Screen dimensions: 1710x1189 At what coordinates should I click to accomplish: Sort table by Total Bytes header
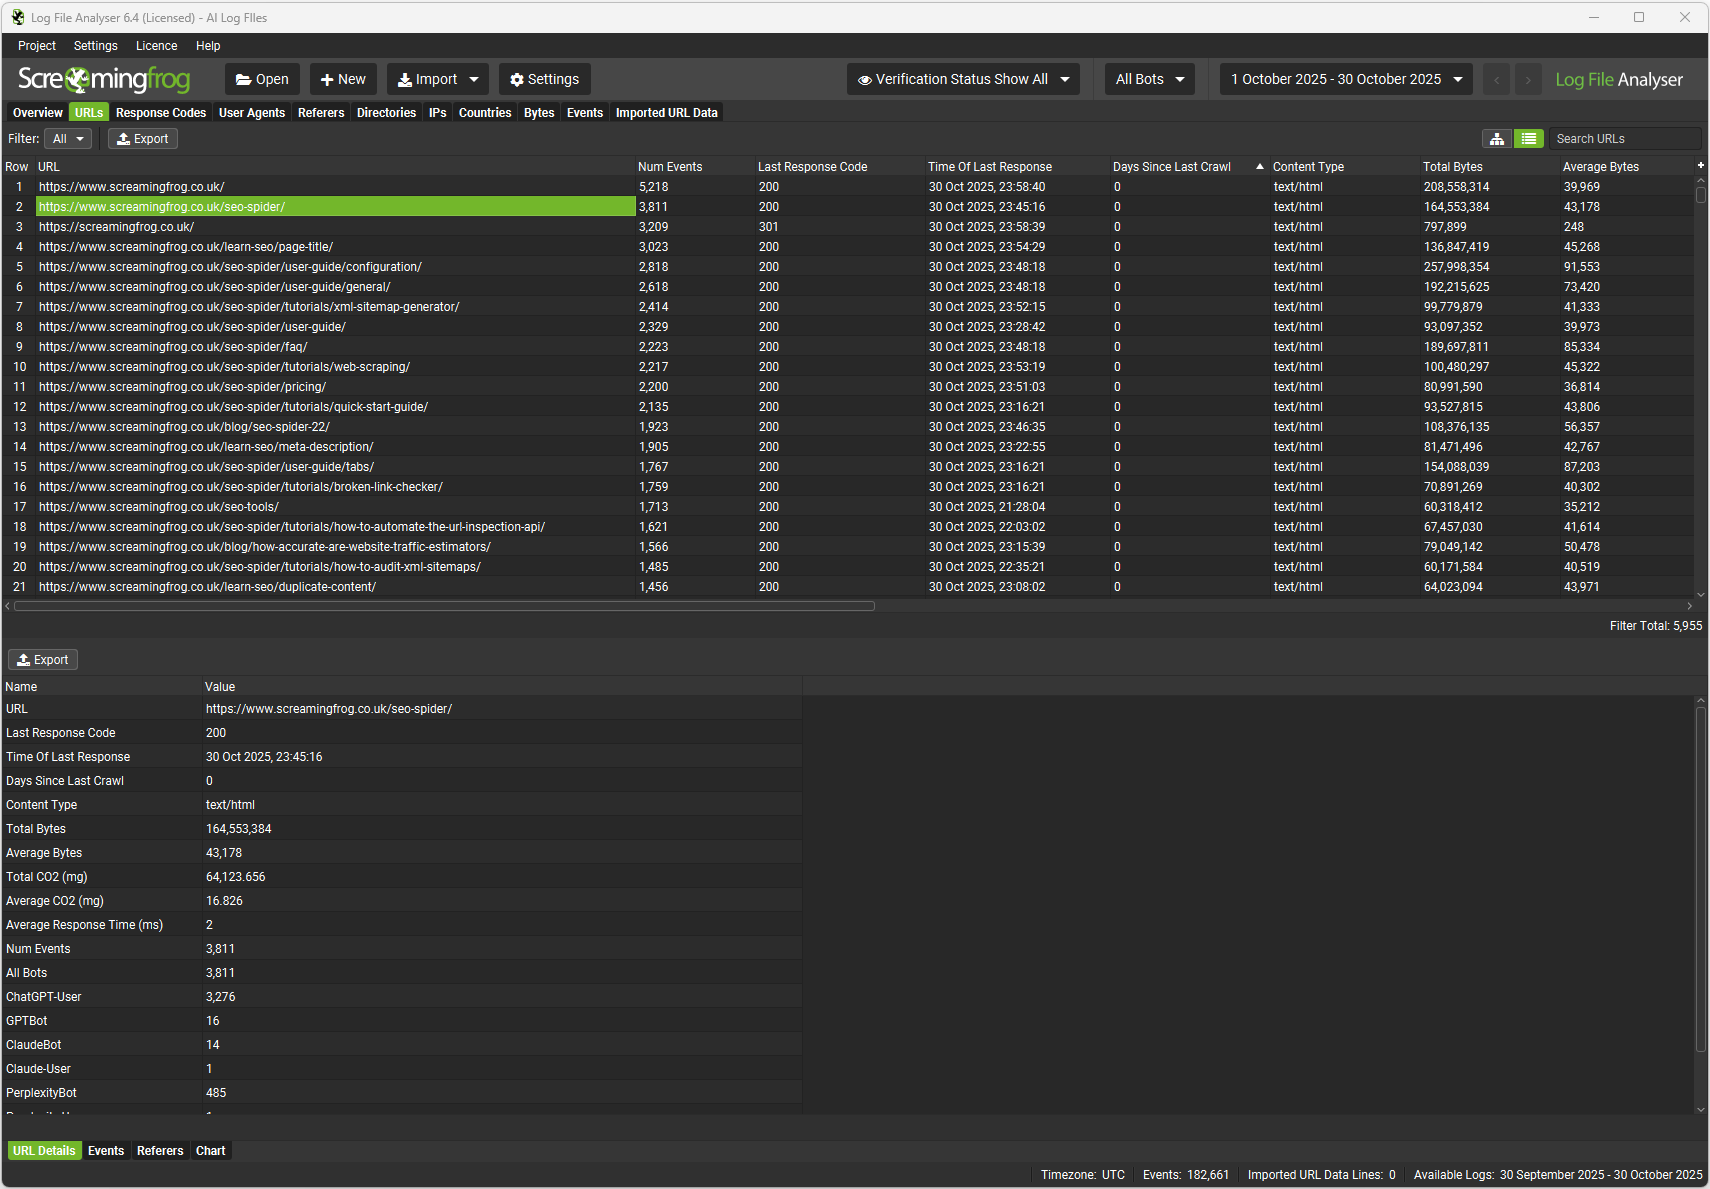pos(1452,167)
